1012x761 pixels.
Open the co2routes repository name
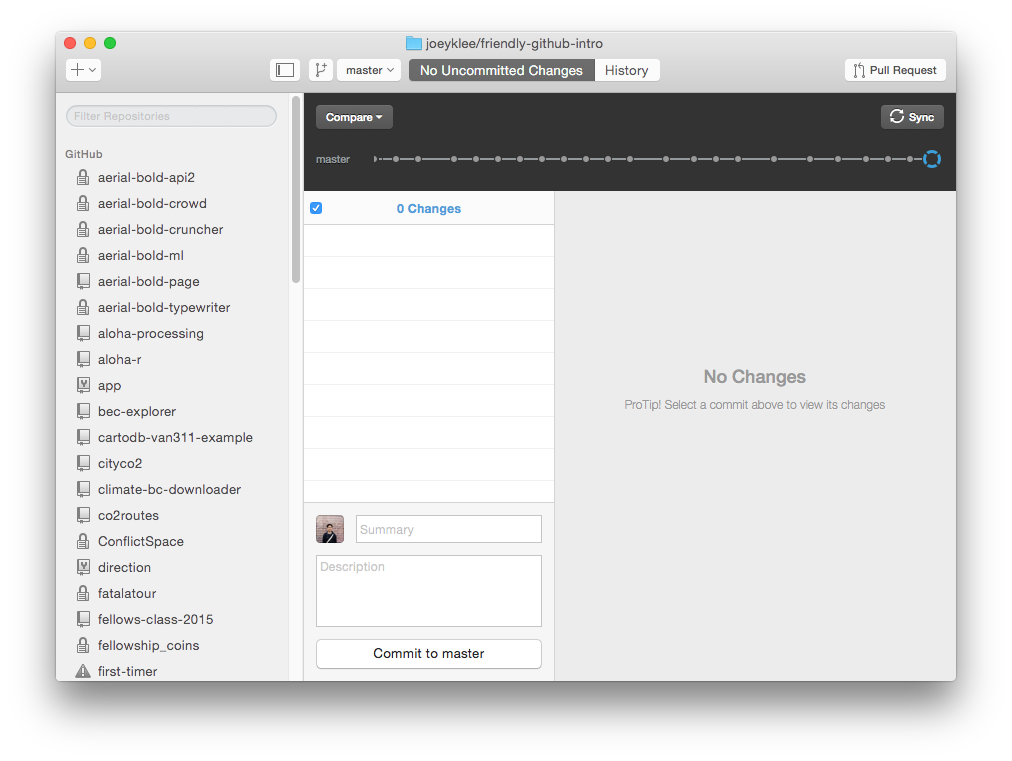128,515
